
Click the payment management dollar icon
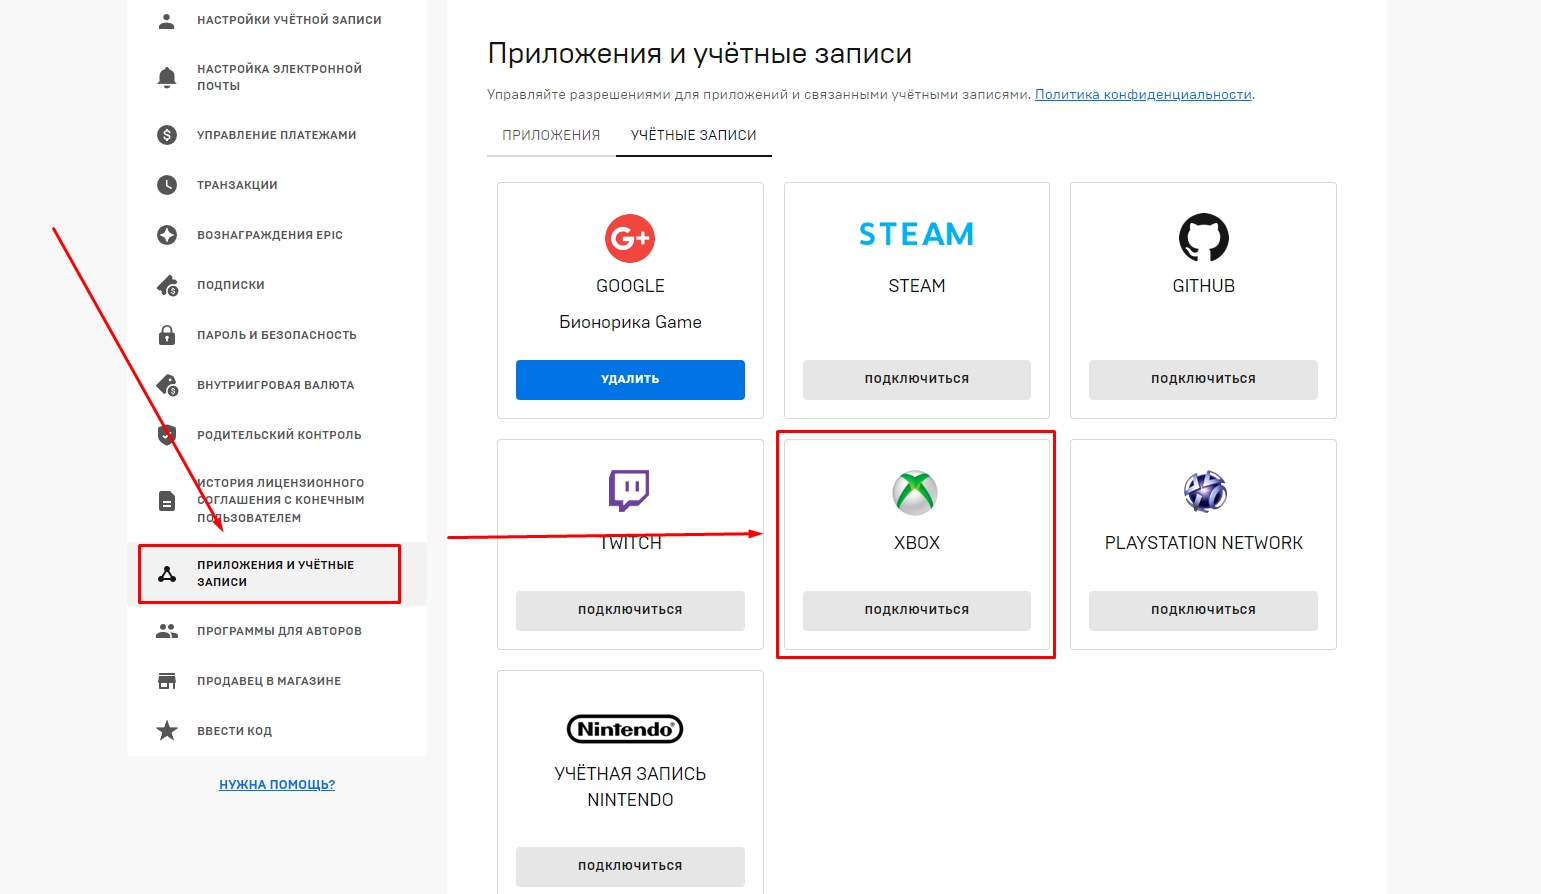[x=167, y=135]
